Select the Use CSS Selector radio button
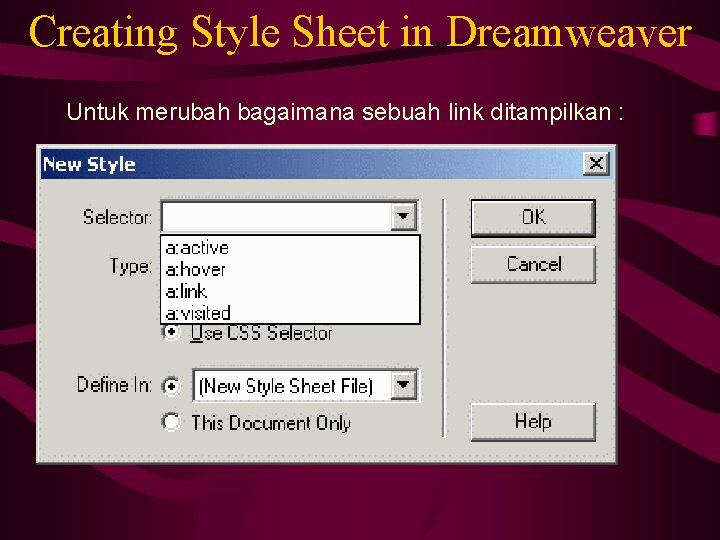Image resolution: width=720 pixels, height=540 pixels. point(171,332)
